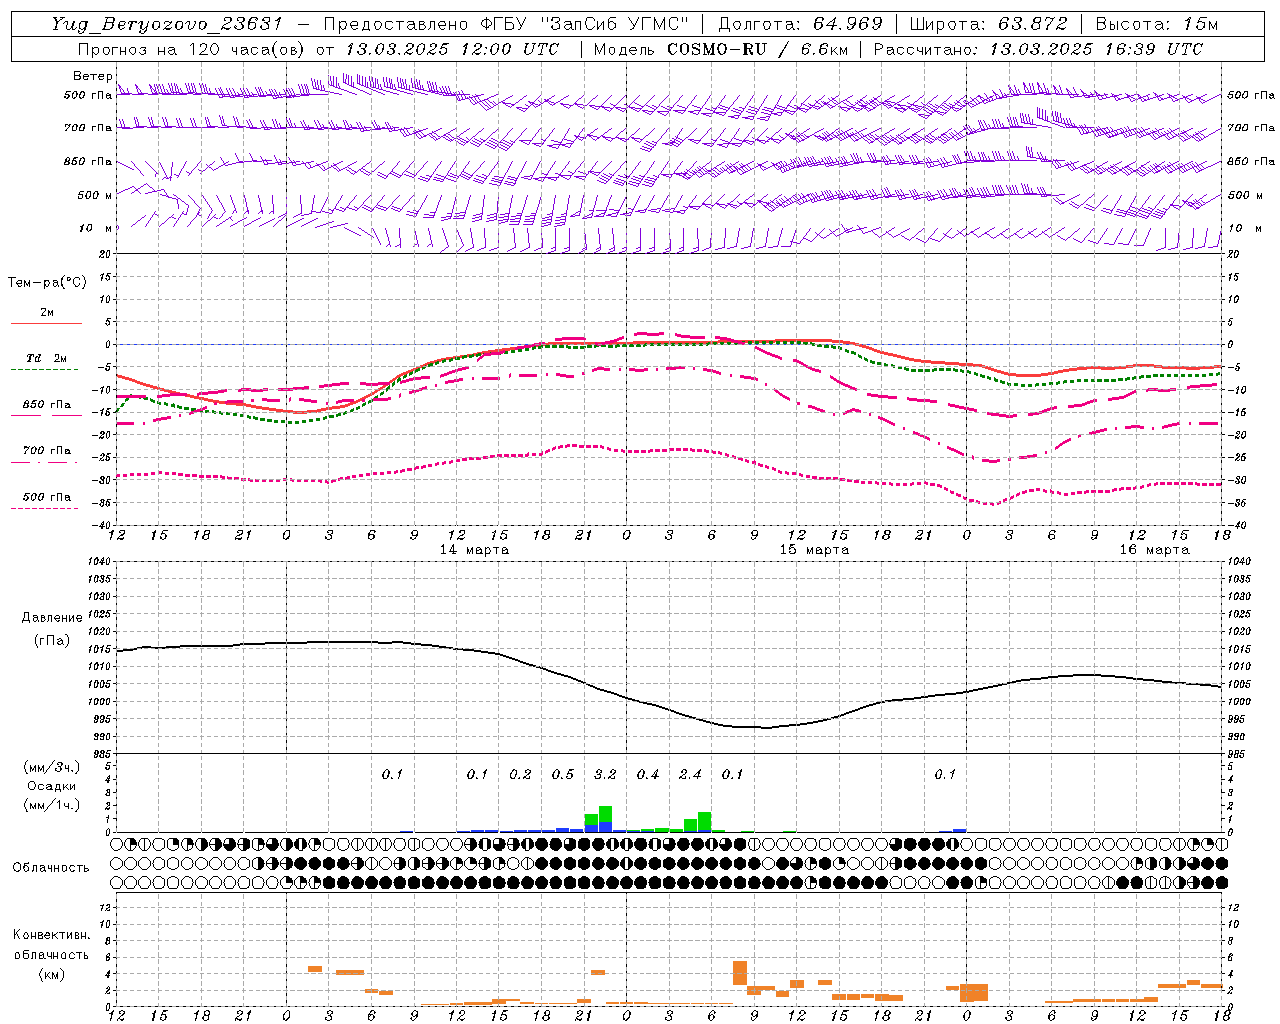Click the model name COSMO-RU / 6.6км
The image size is (1280, 1024).
pos(758,49)
